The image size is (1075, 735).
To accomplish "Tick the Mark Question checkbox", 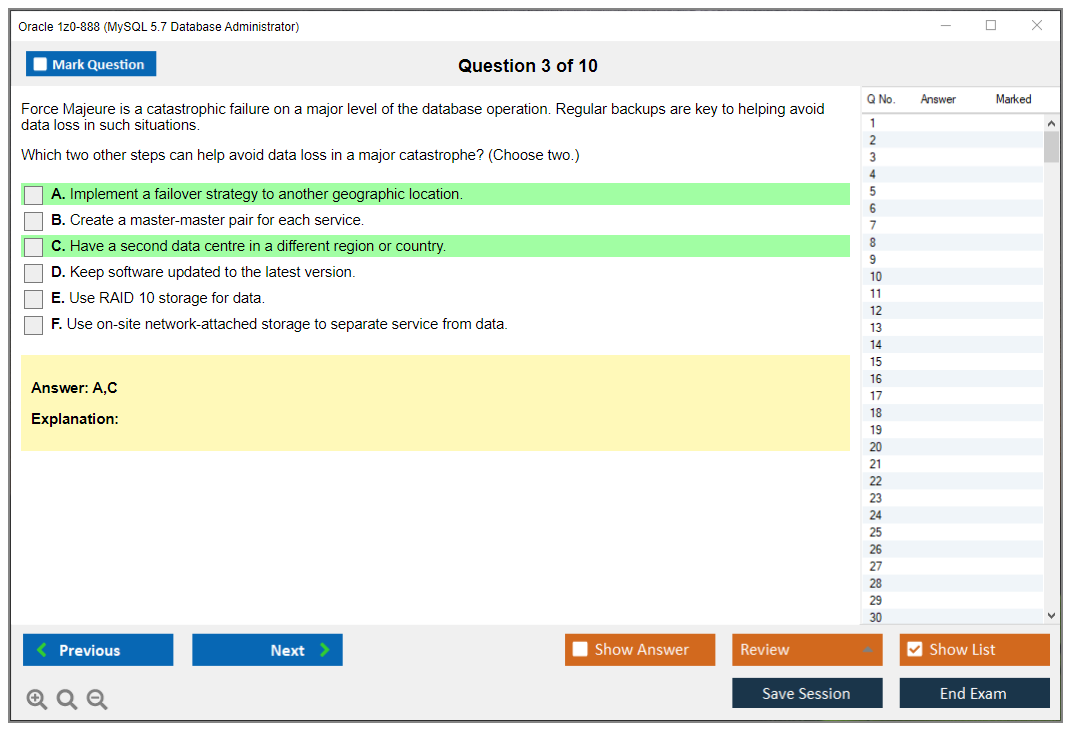I will pyautogui.click(x=41, y=65).
